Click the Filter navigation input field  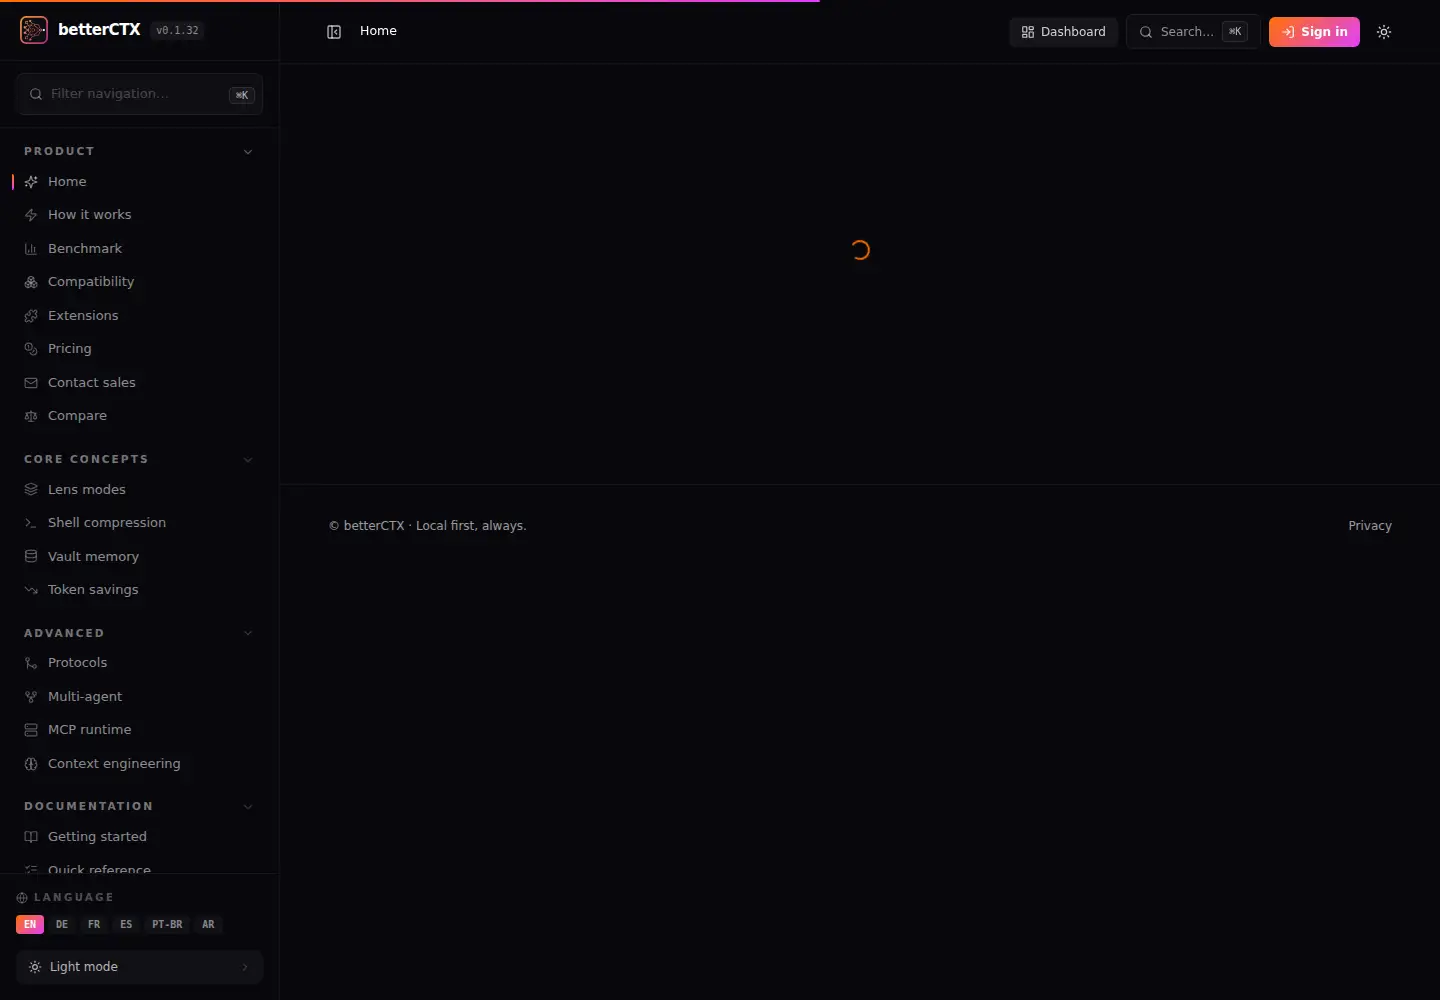tap(139, 94)
